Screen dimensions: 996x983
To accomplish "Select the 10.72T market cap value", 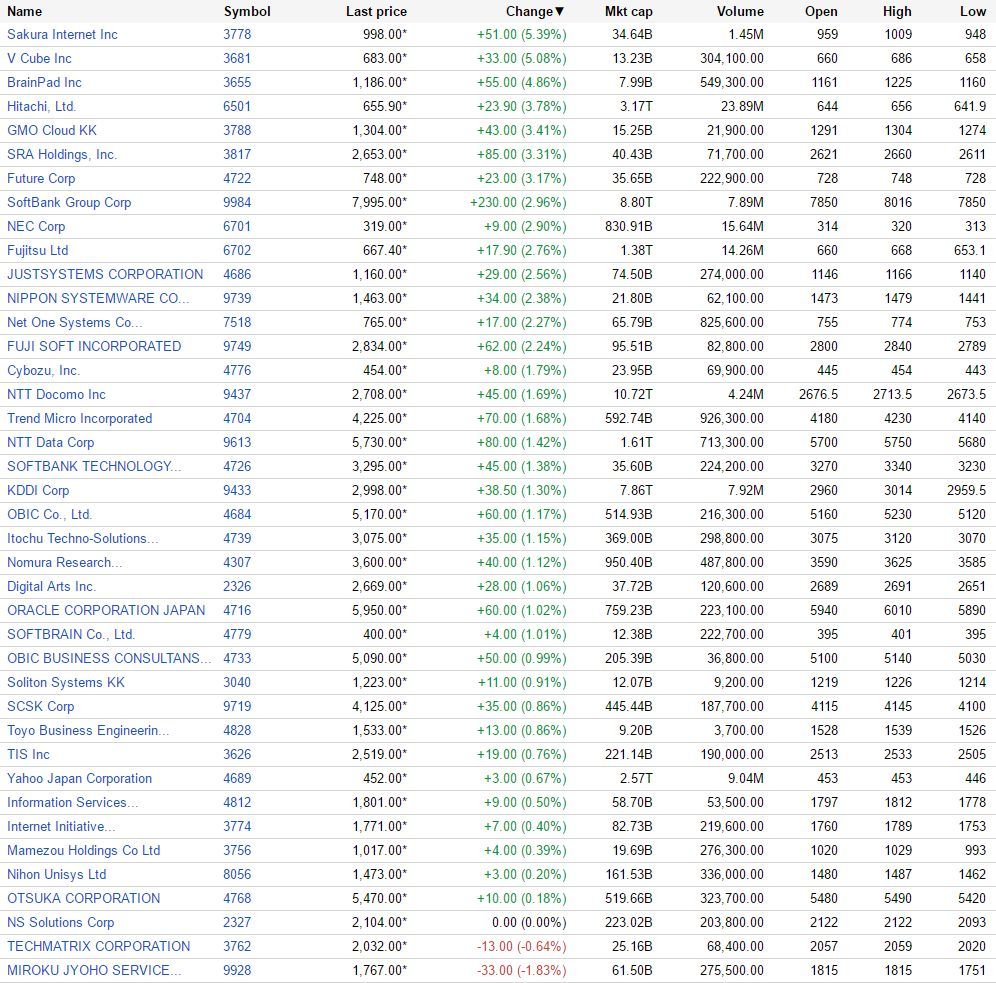I will pyautogui.click(x=633, y=394).
